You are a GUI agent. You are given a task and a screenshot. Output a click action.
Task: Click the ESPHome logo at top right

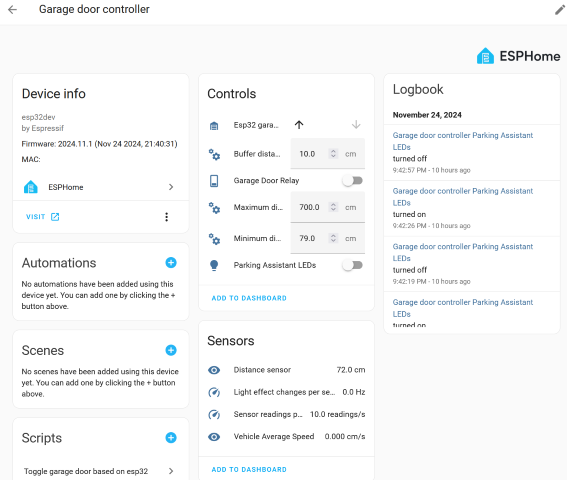coord(519,56)
